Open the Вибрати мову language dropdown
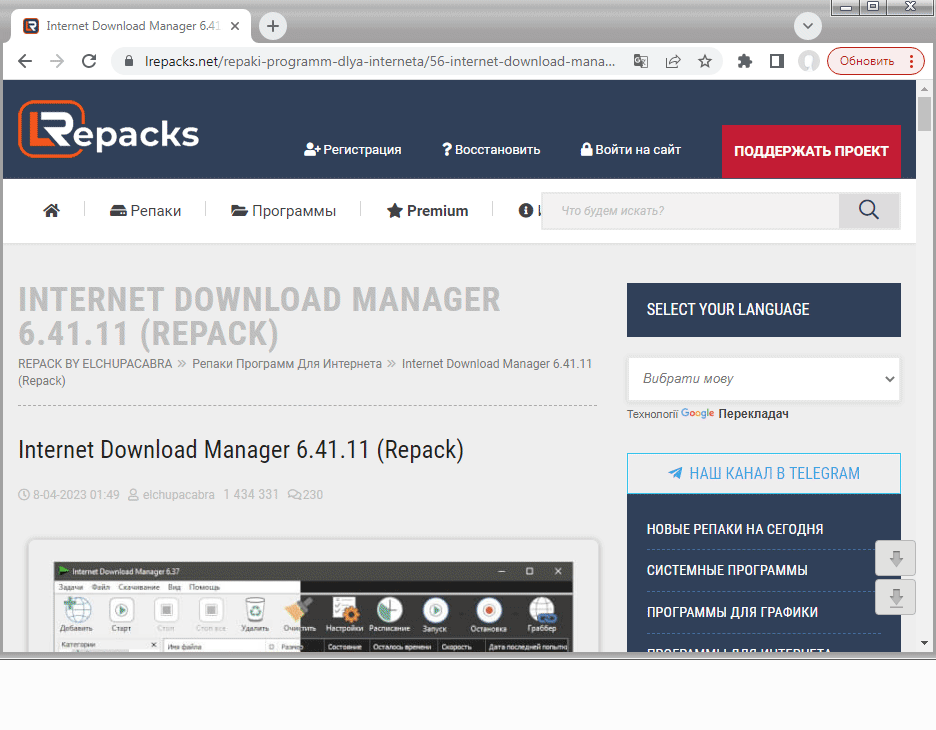 pos(763,379)
